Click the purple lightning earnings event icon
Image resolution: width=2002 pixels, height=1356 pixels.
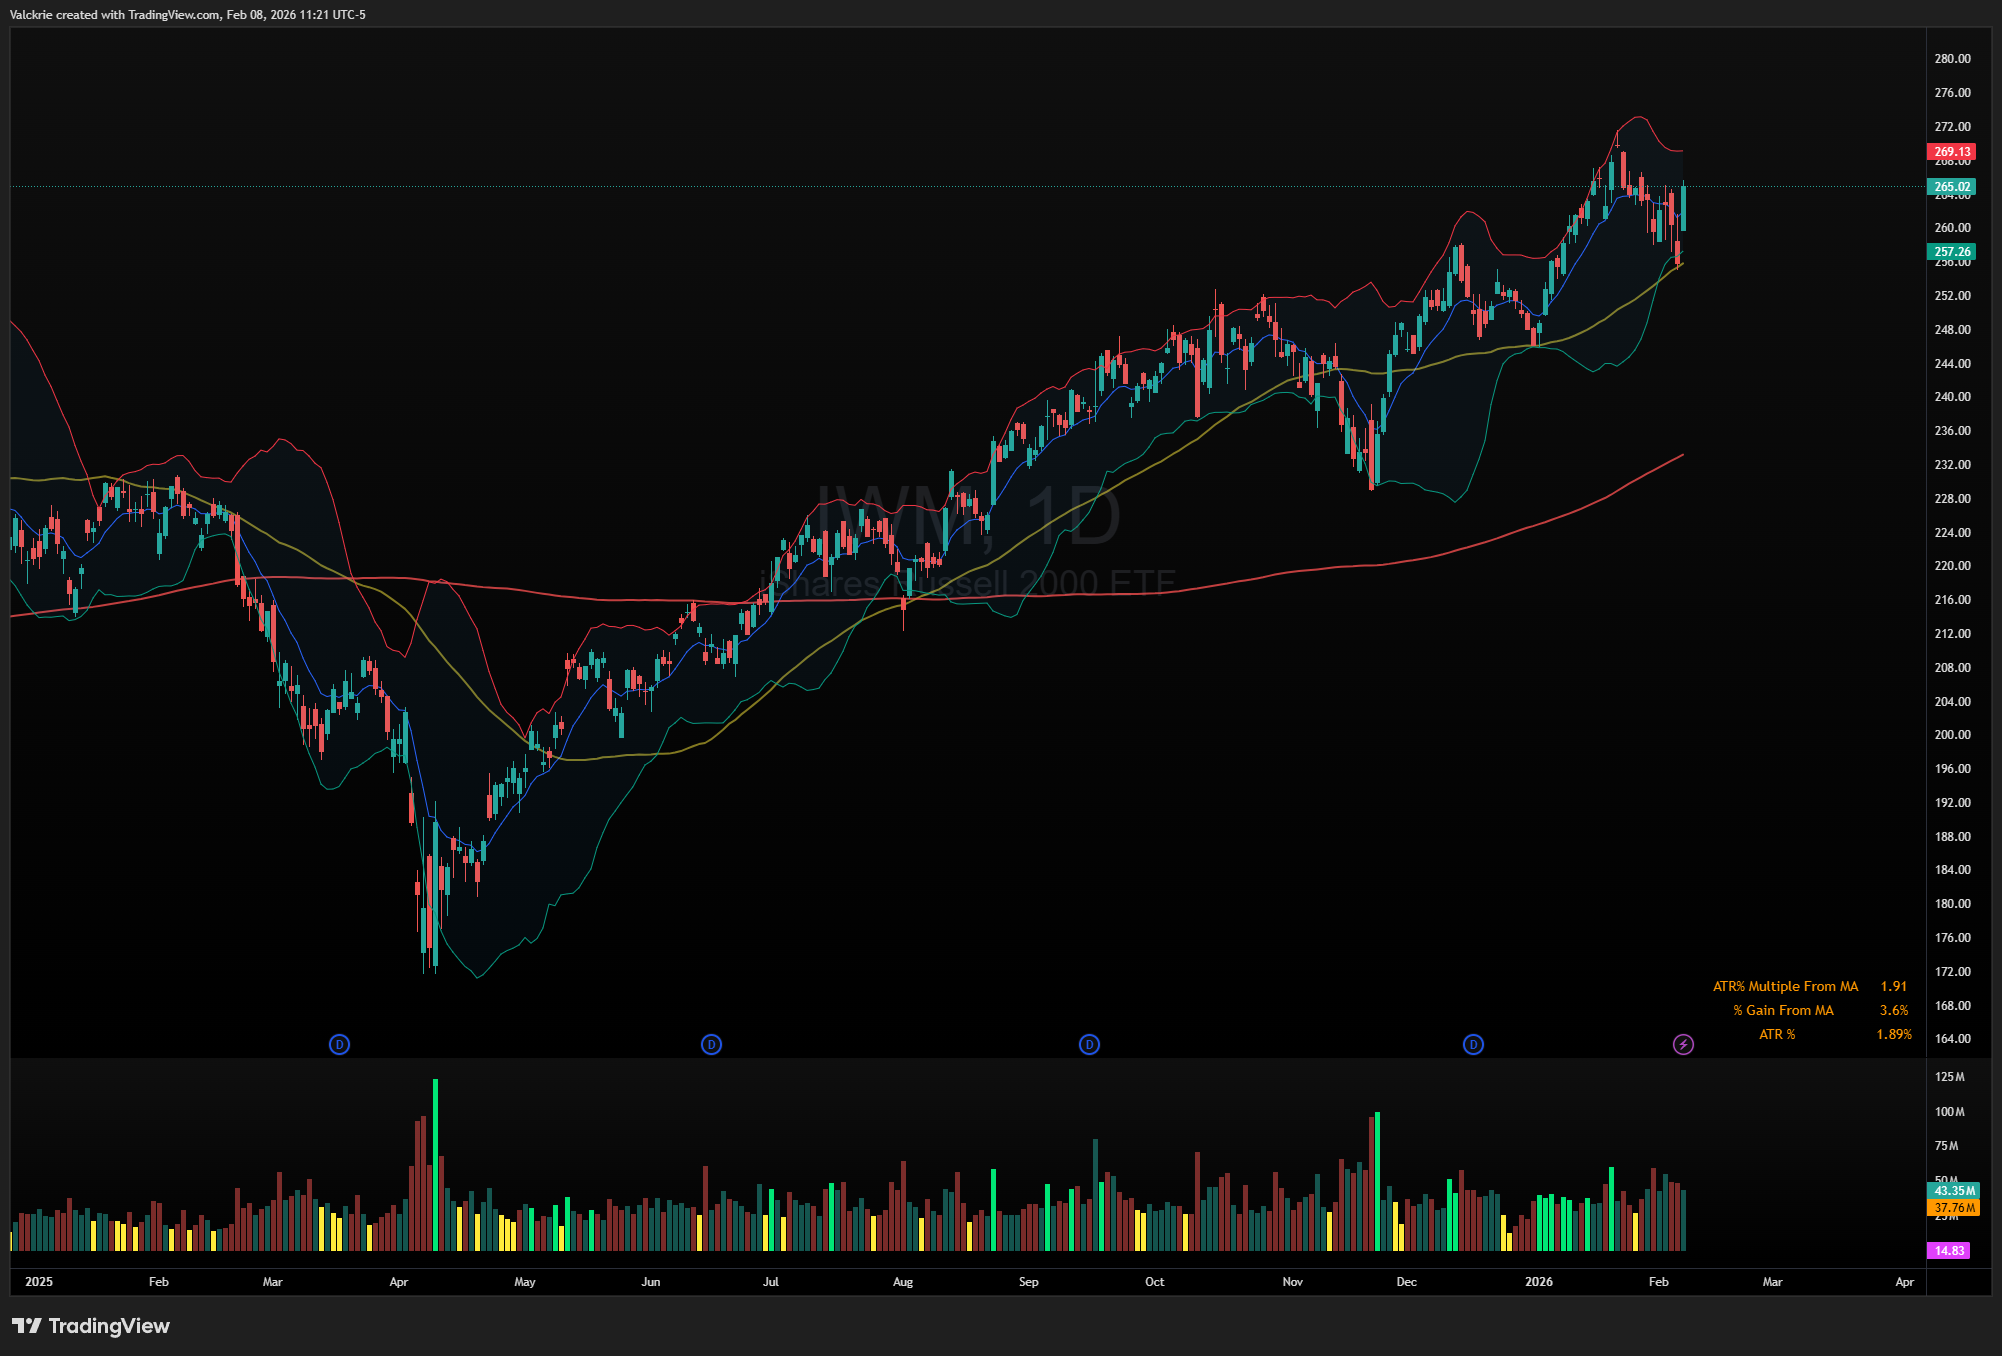(1683, 1045)
